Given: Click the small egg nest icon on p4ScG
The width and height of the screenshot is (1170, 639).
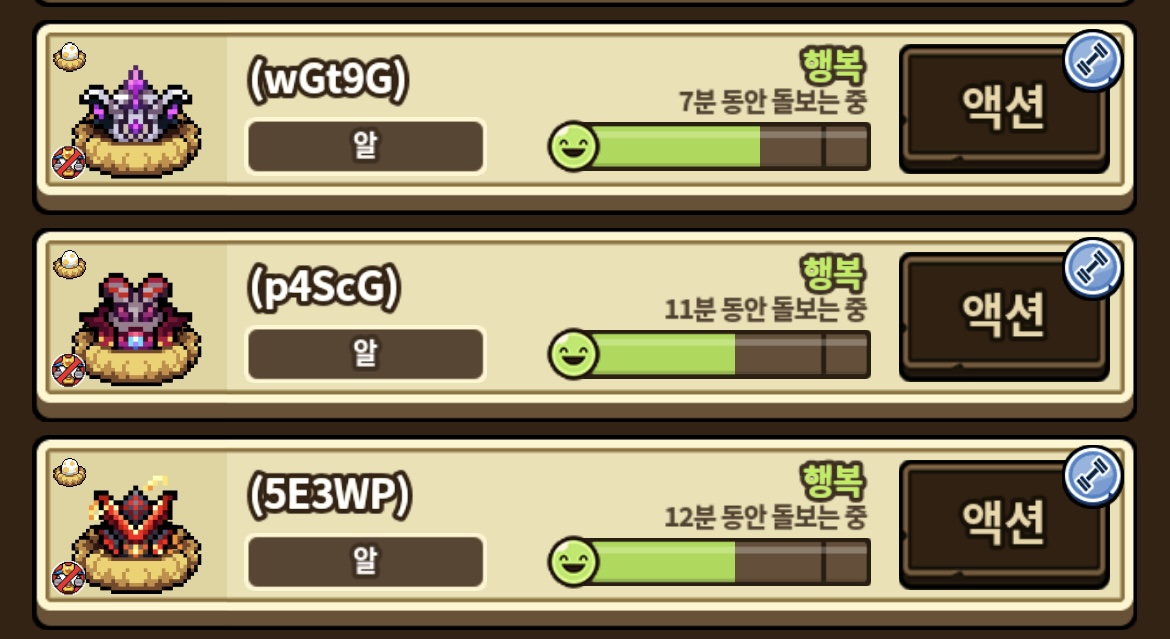Looking at the screenshot, I should click(x=69, y=264).
